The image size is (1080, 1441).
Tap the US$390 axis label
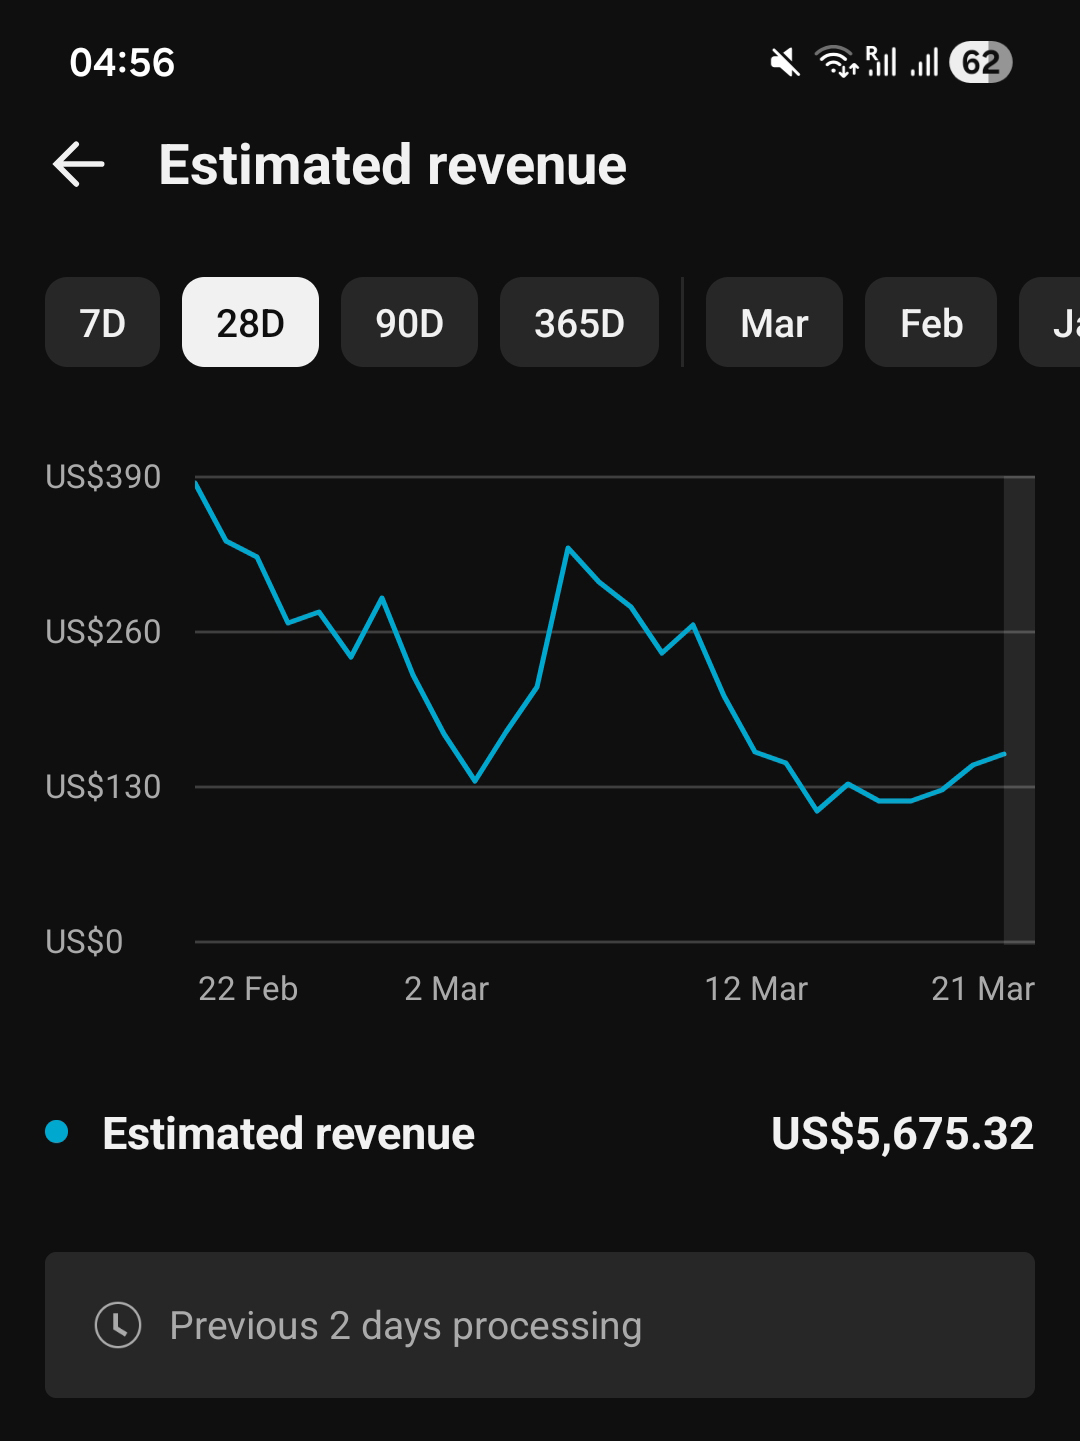tap(103, 477)
